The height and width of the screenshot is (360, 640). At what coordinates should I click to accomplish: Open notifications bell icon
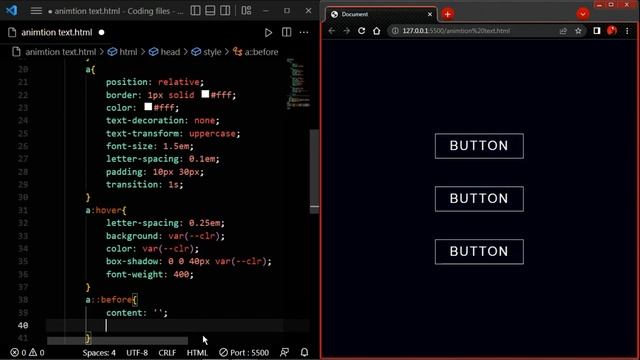[x=304, y=352]
